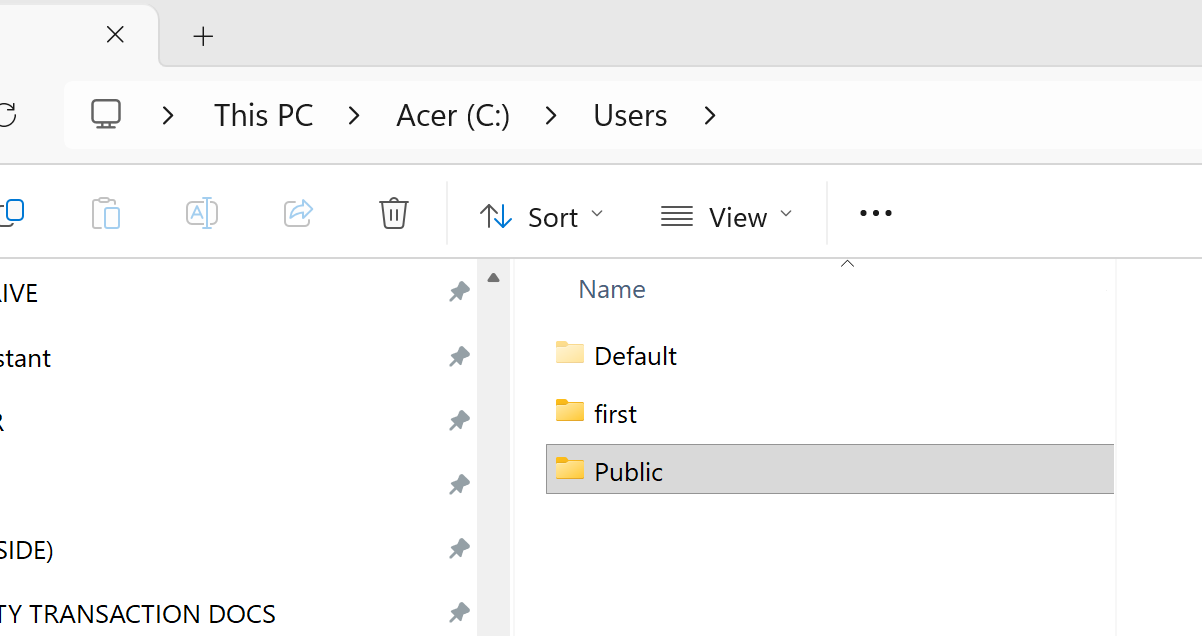Click the Delete trash can icon

393,213
